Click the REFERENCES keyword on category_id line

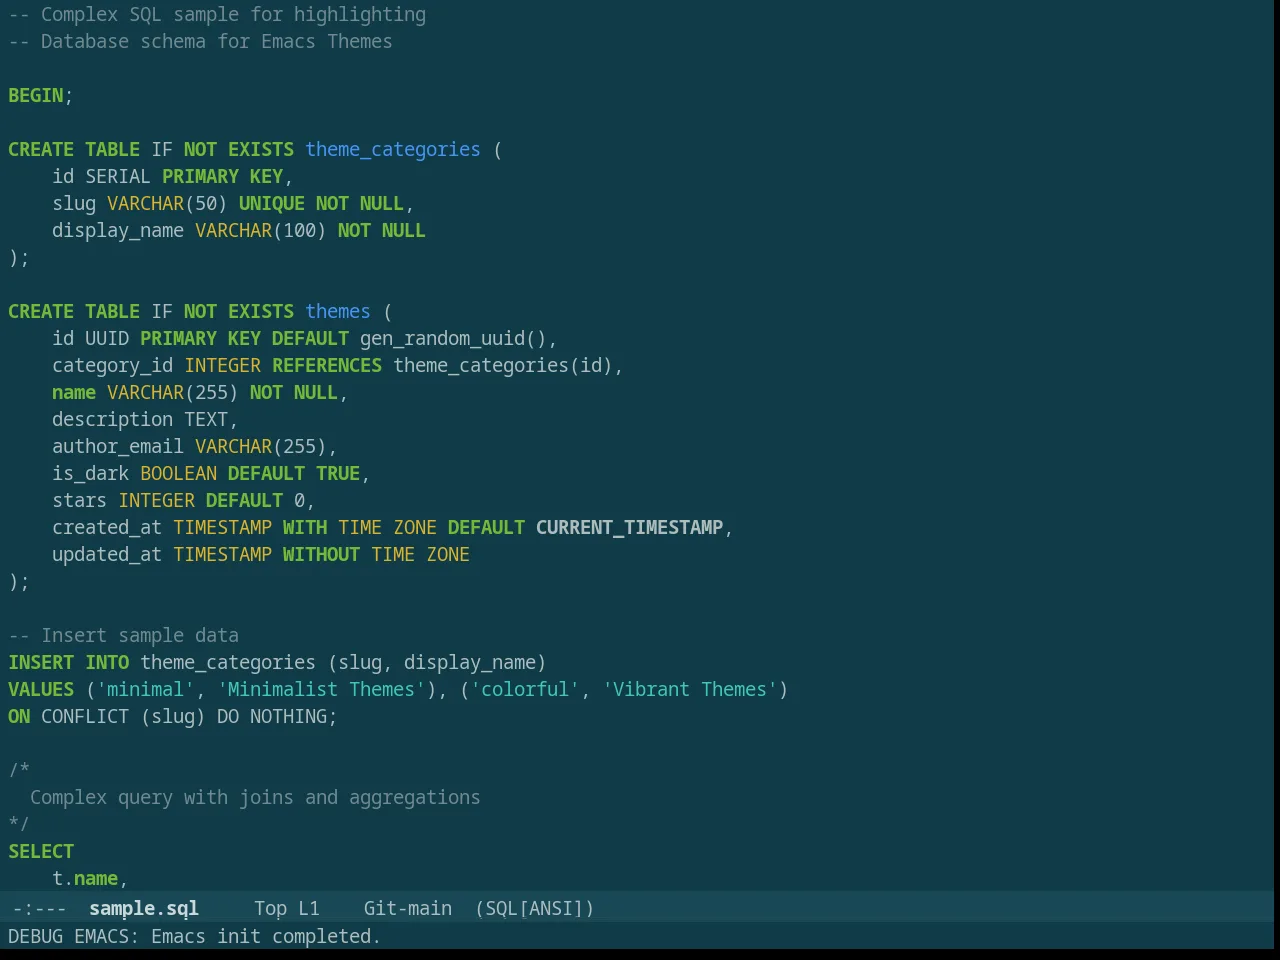pos(327,365)
